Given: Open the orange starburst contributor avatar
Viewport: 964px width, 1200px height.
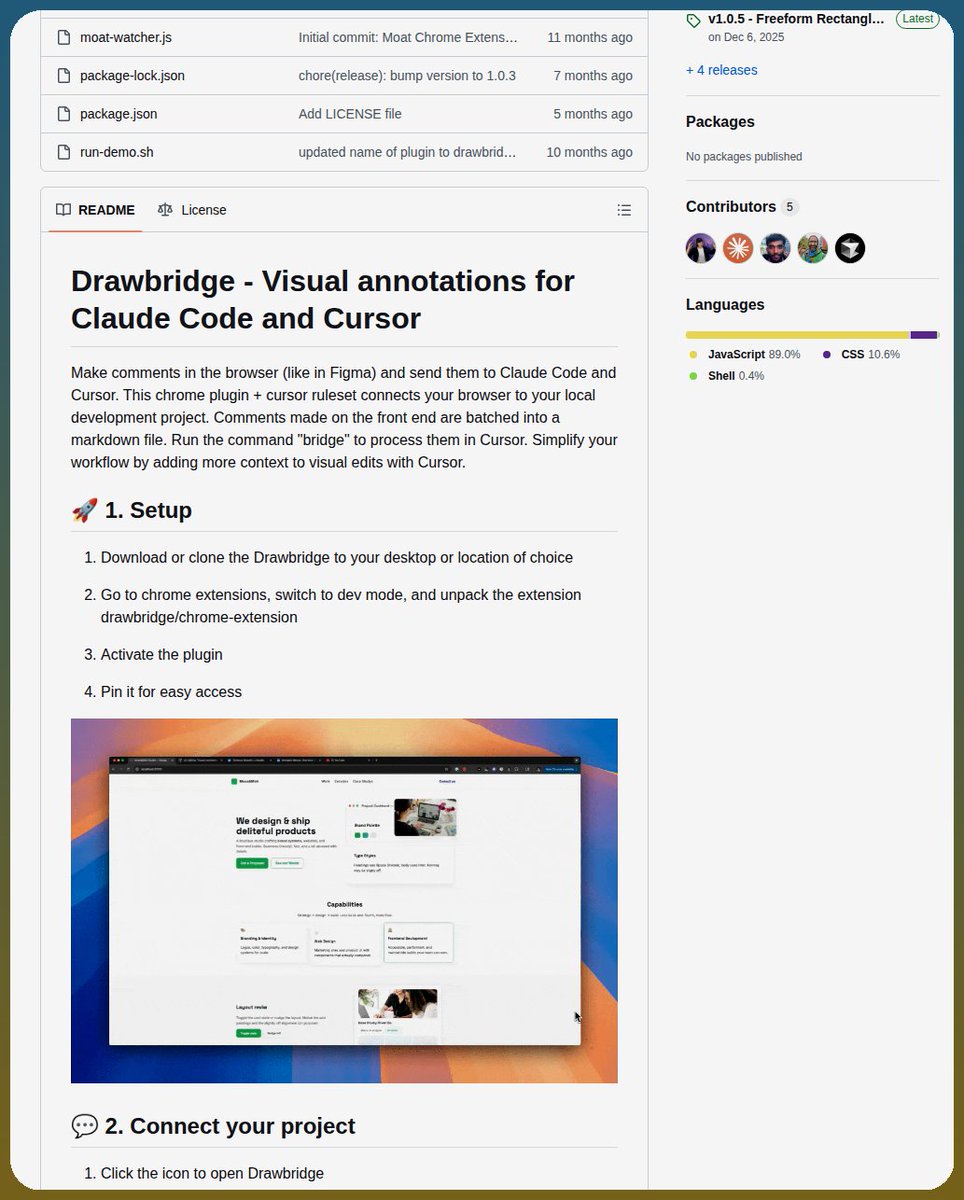Looking at the screenshot, I should click(x=738, y=248).
